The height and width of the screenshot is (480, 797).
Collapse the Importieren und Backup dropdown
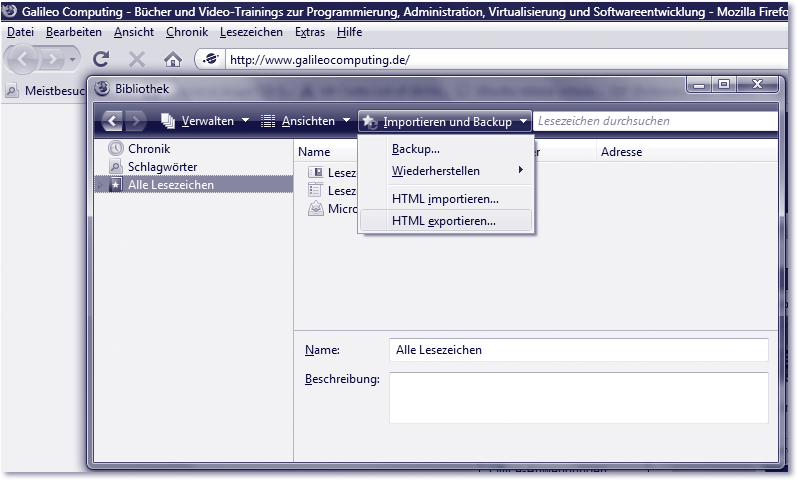point(445,122)
